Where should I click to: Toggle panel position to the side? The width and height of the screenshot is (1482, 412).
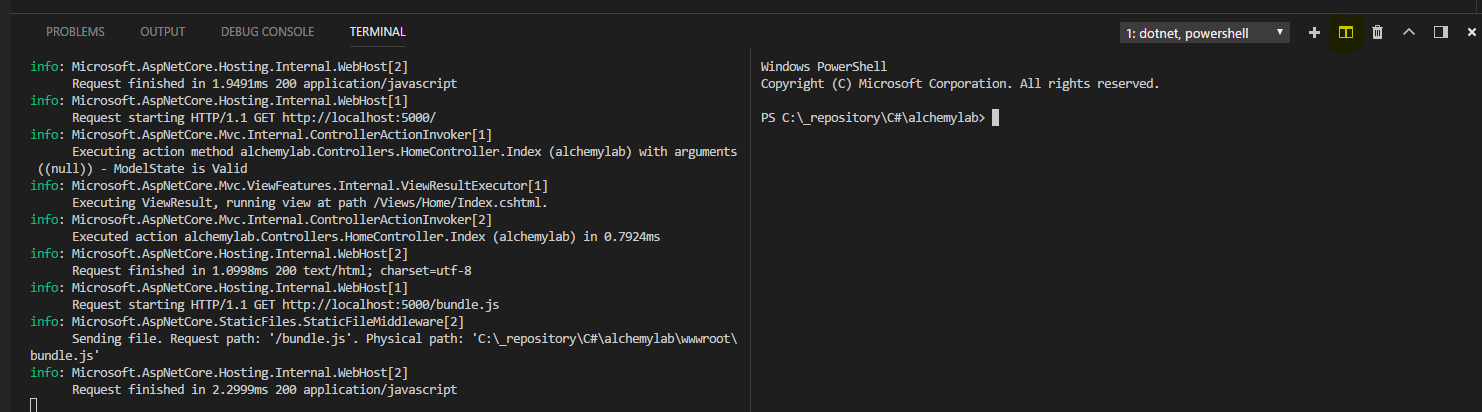point(1440,32)
